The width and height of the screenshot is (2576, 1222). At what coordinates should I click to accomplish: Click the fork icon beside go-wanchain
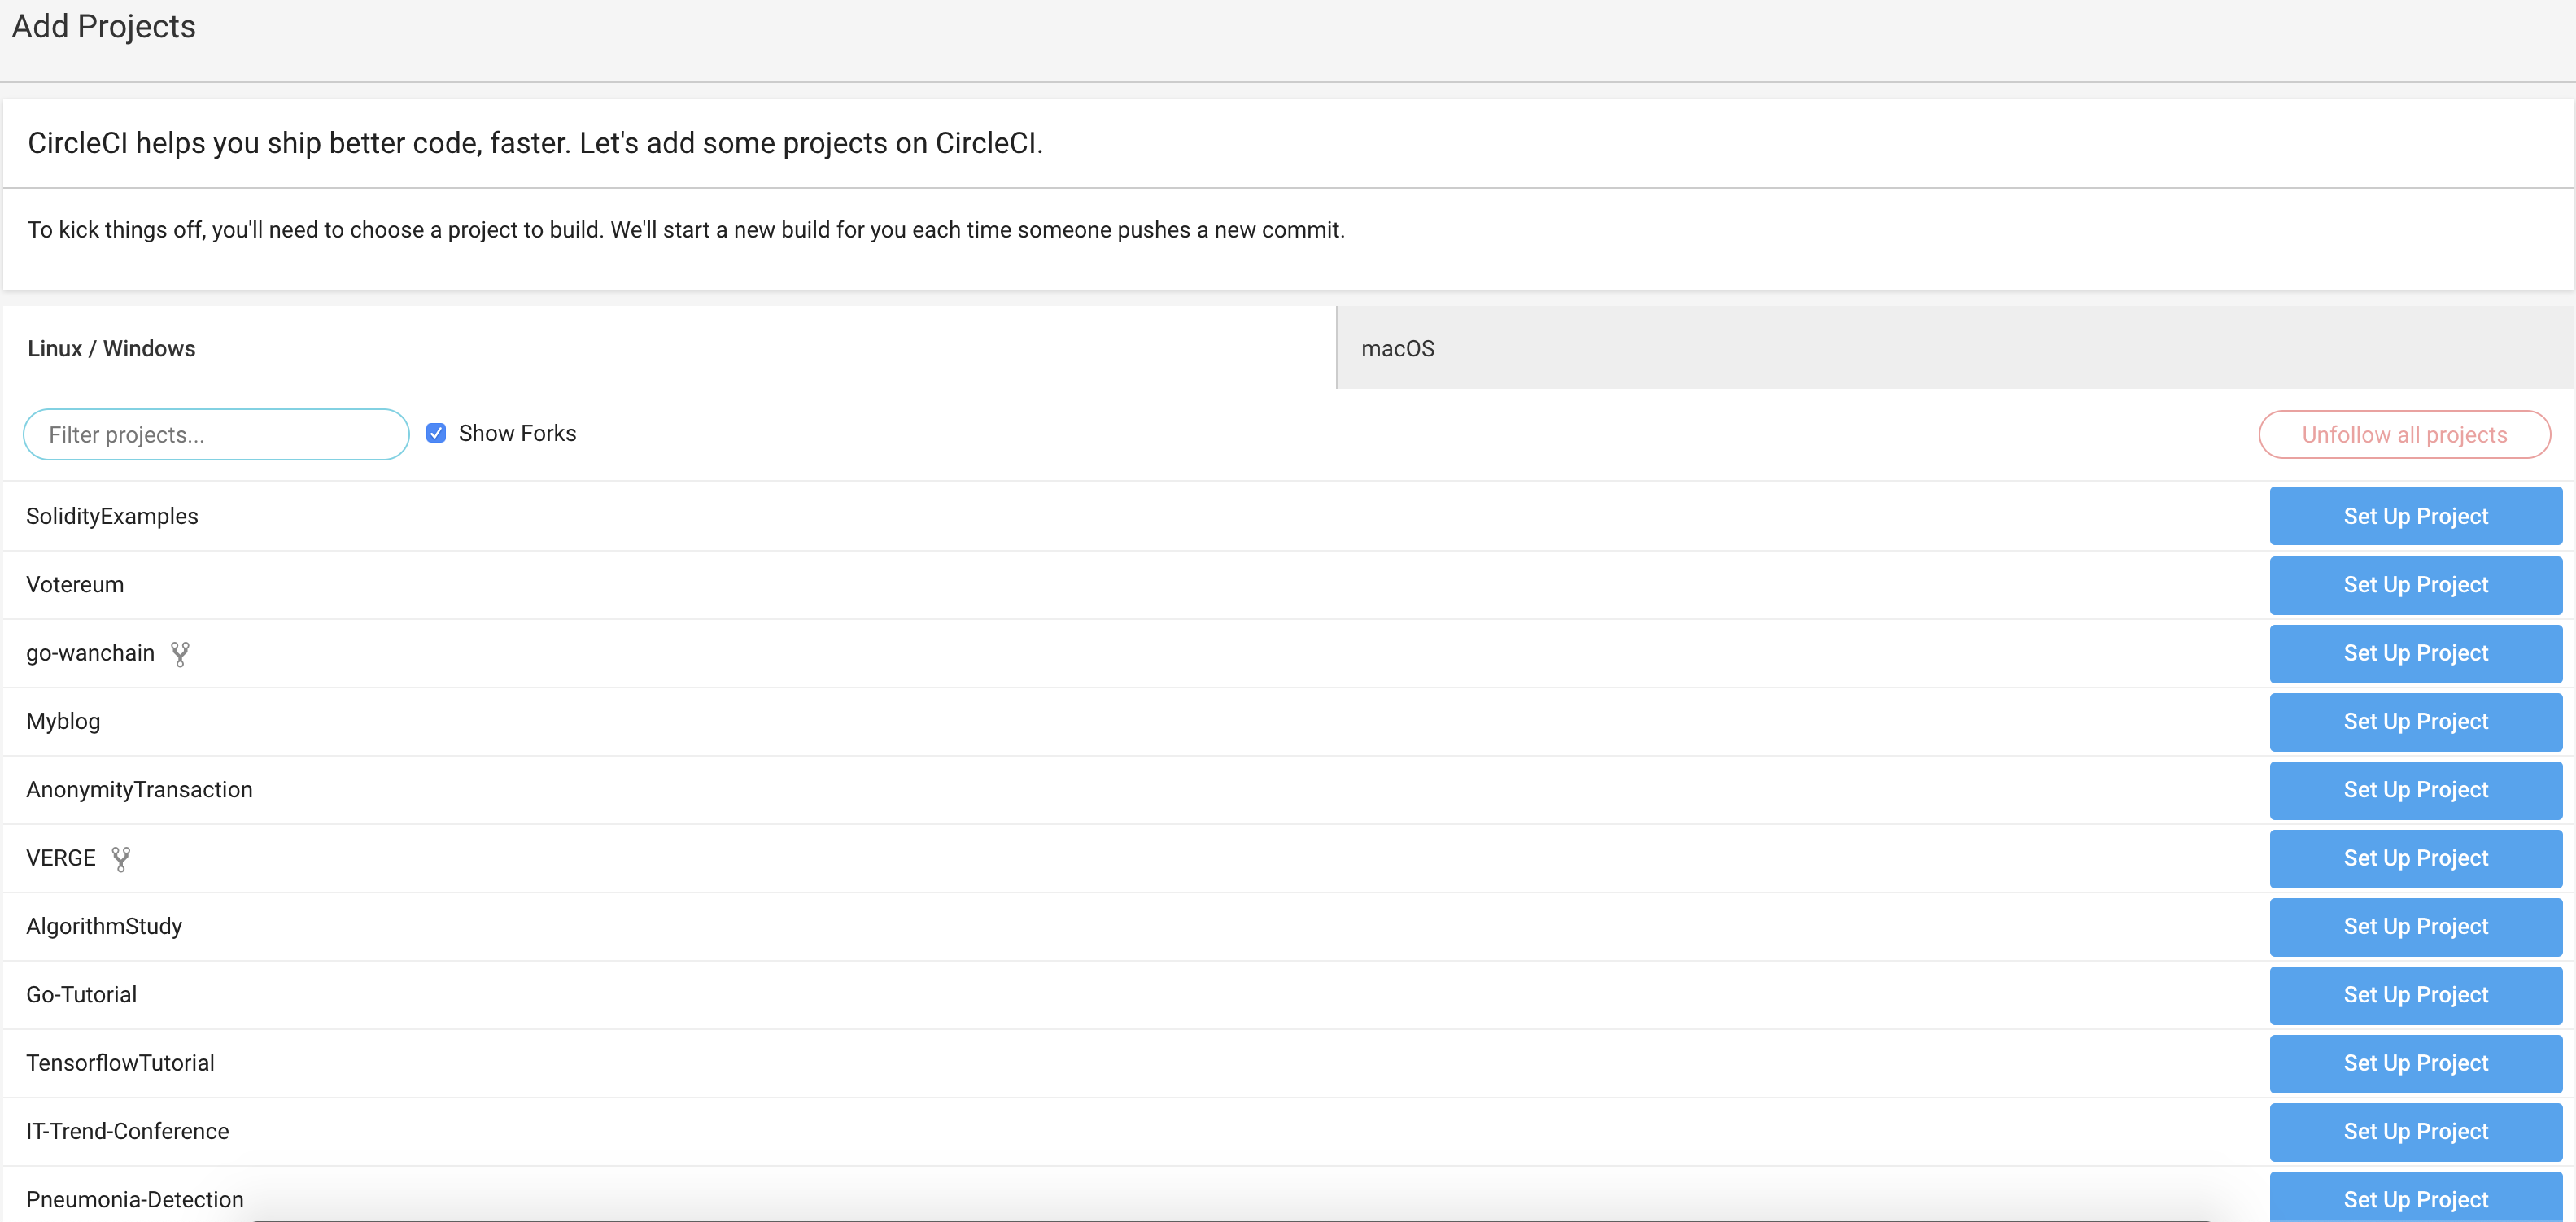[x=180, y=654]
